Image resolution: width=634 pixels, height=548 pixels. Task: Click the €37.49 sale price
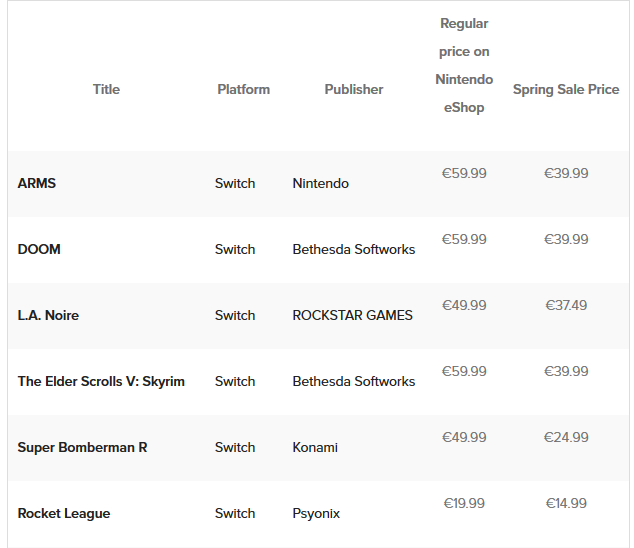coord(566,305)
